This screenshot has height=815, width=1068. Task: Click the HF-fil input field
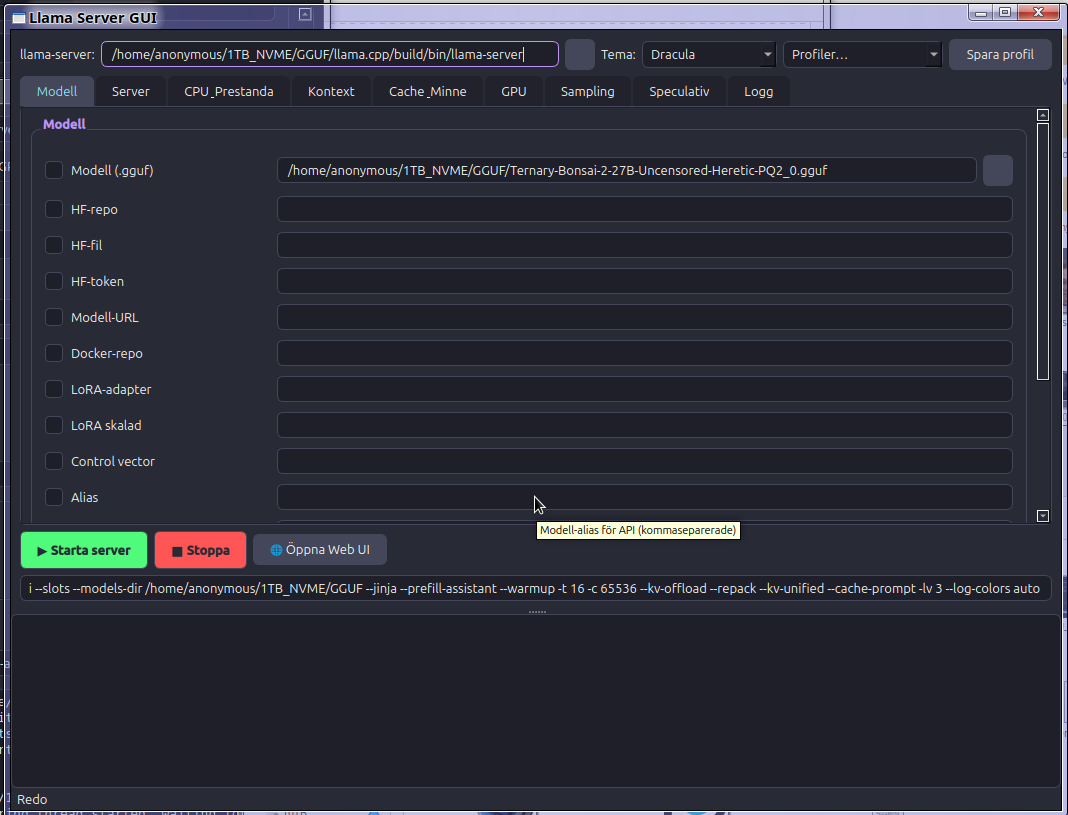(x=644, y=245)
